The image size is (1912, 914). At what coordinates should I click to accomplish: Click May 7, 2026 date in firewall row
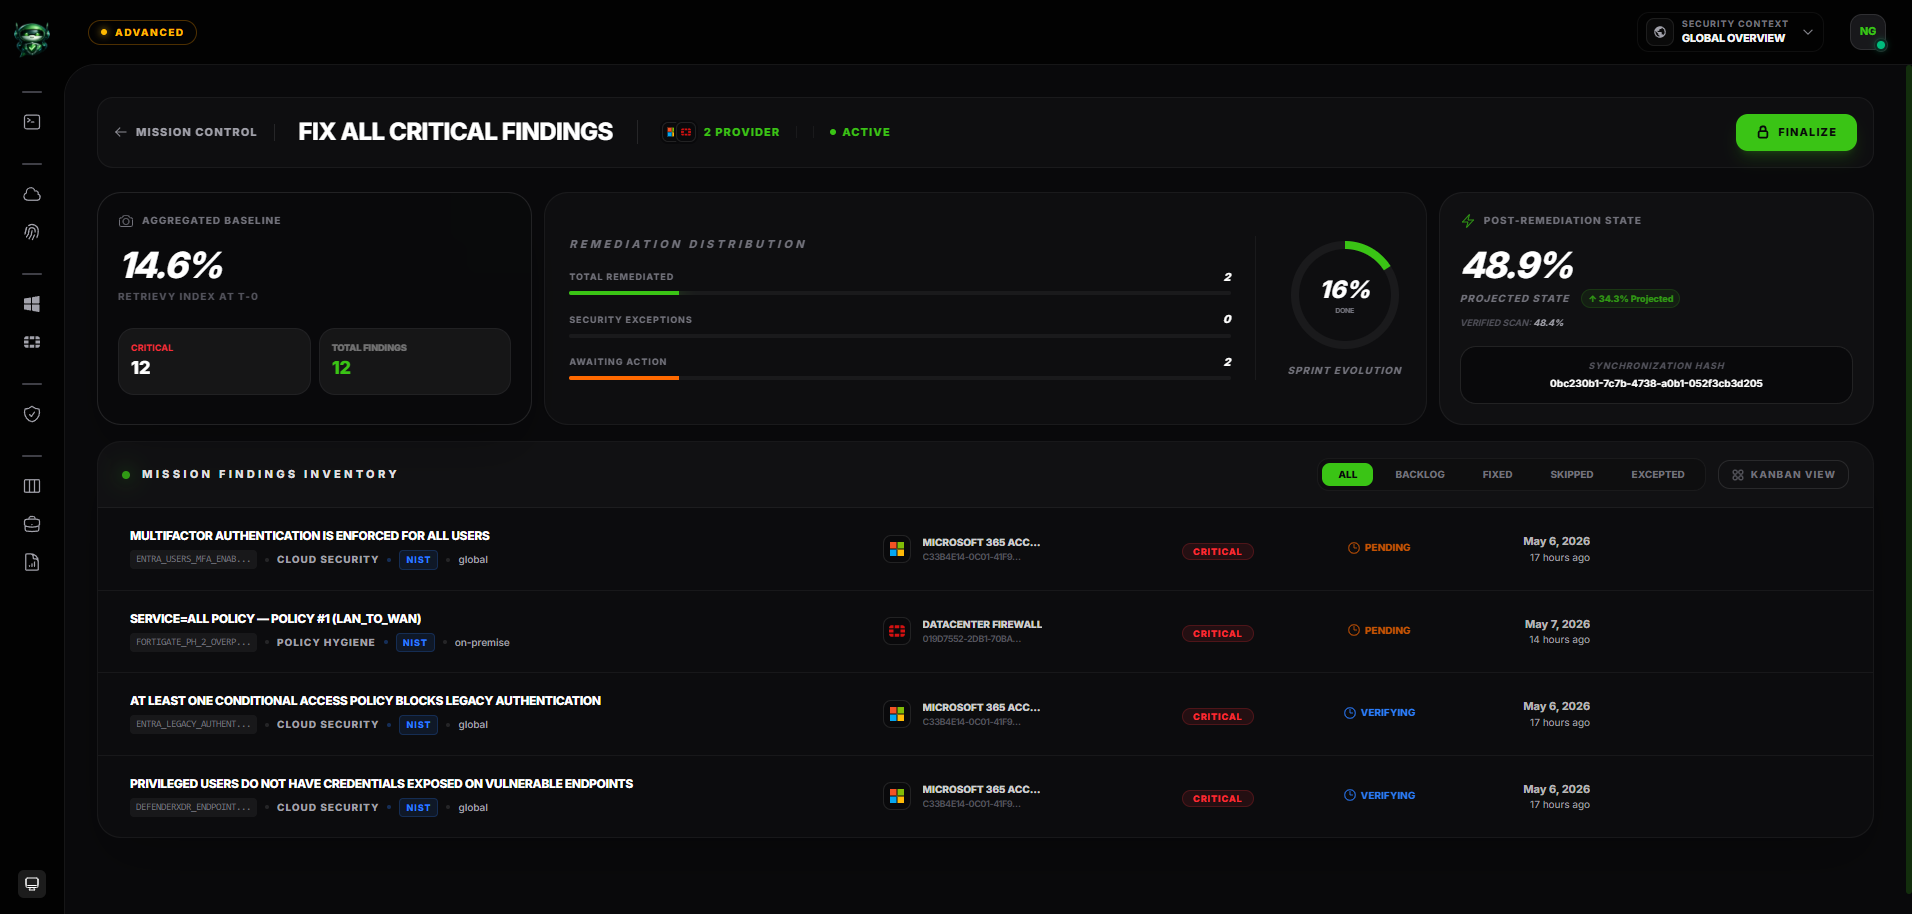pos(1557,624)
